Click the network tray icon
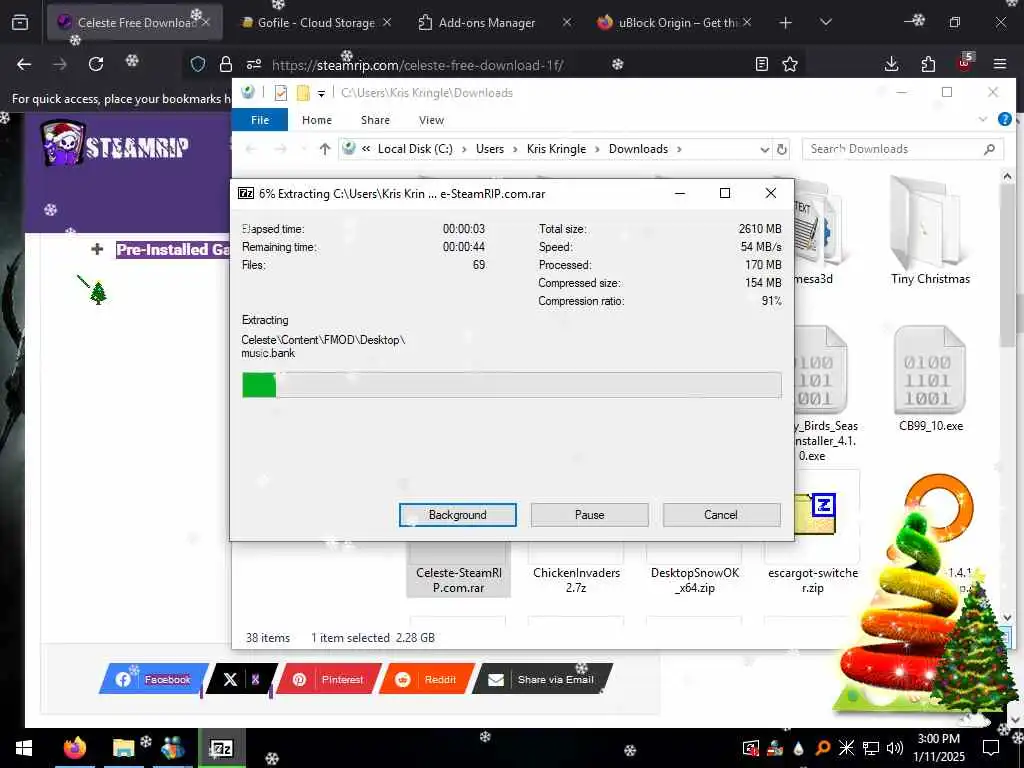 pyautogui.click(x=871, y=748)
